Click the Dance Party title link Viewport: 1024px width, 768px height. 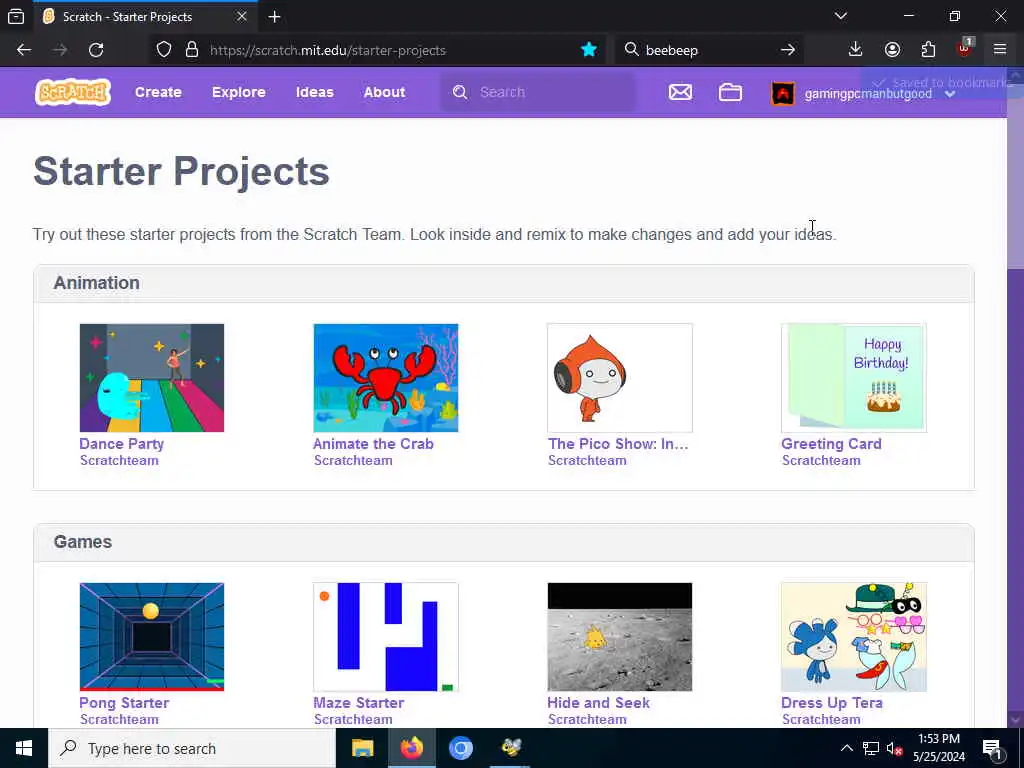121,443
